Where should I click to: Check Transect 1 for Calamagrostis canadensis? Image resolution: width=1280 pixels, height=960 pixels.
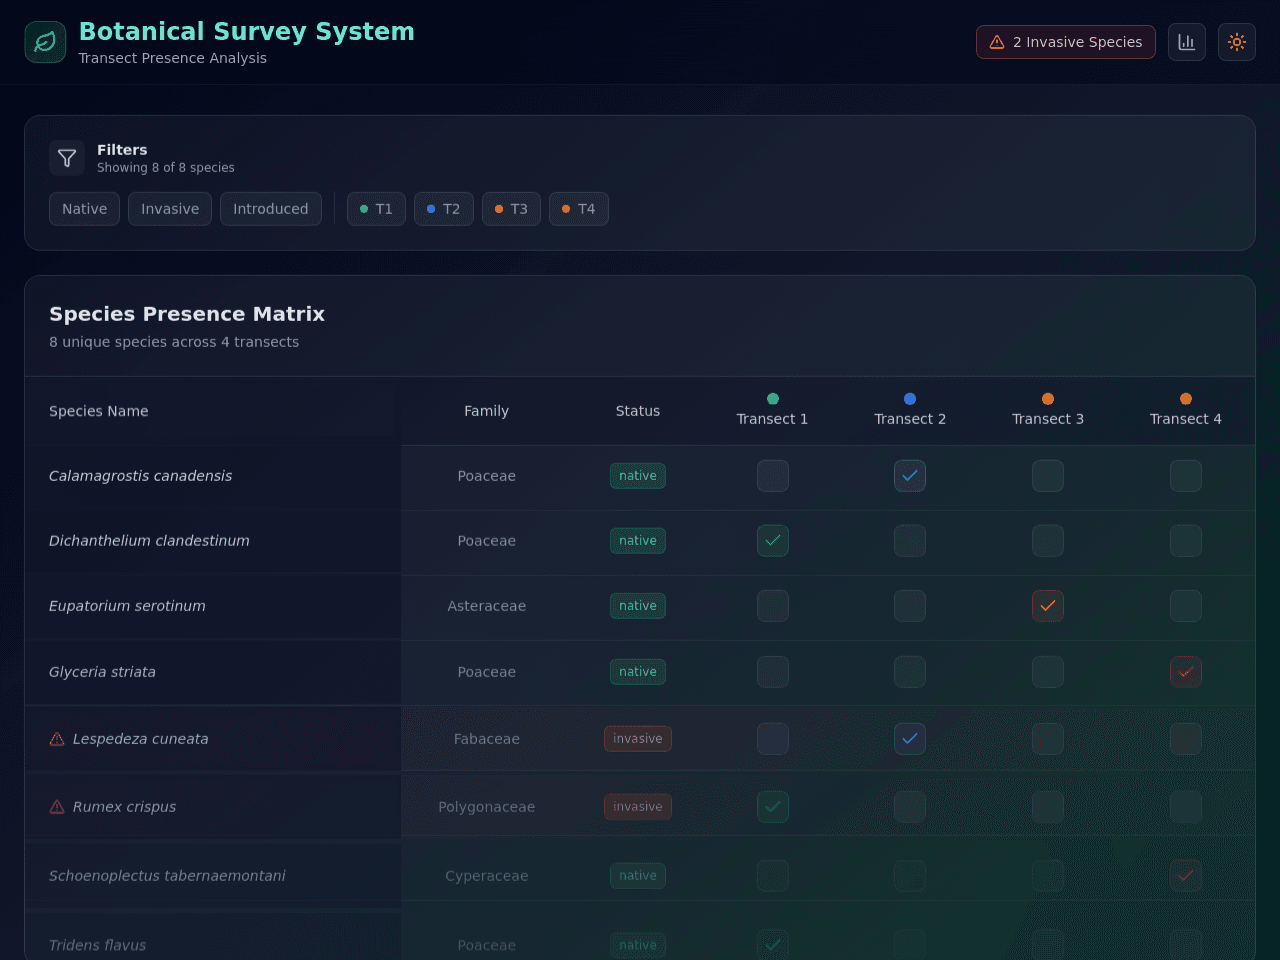(x=773, y=476)
